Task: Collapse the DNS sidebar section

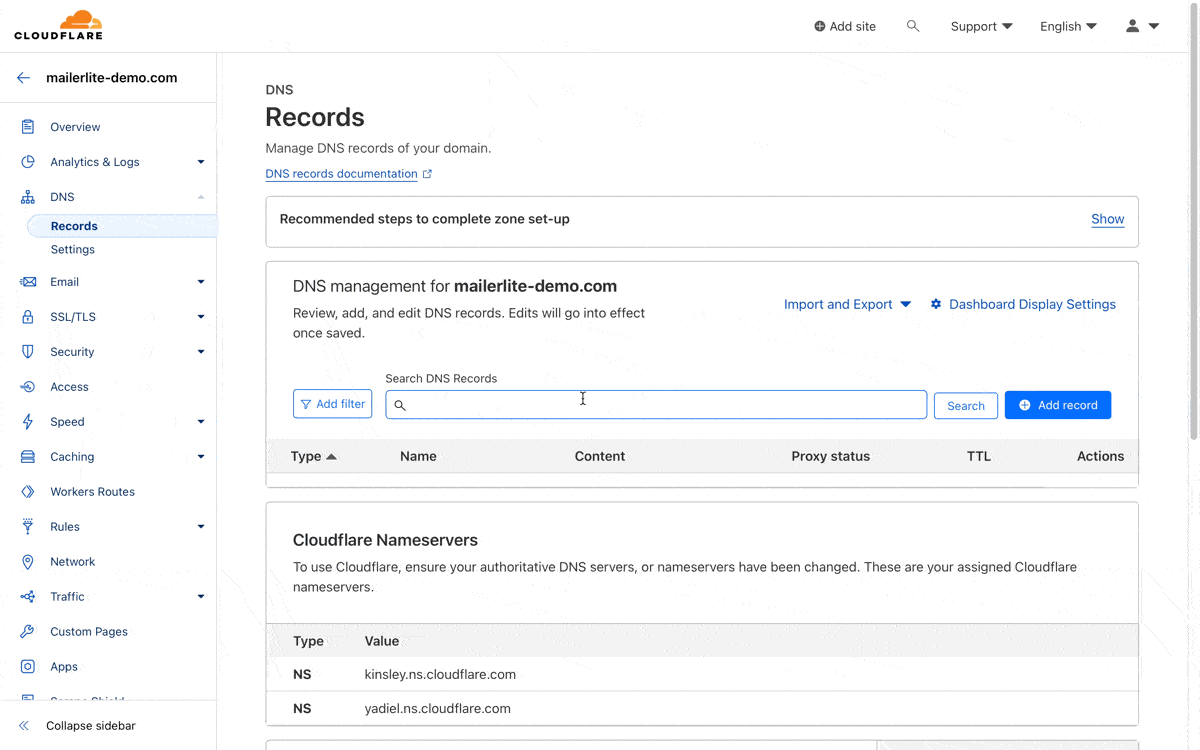Action: 200,197
